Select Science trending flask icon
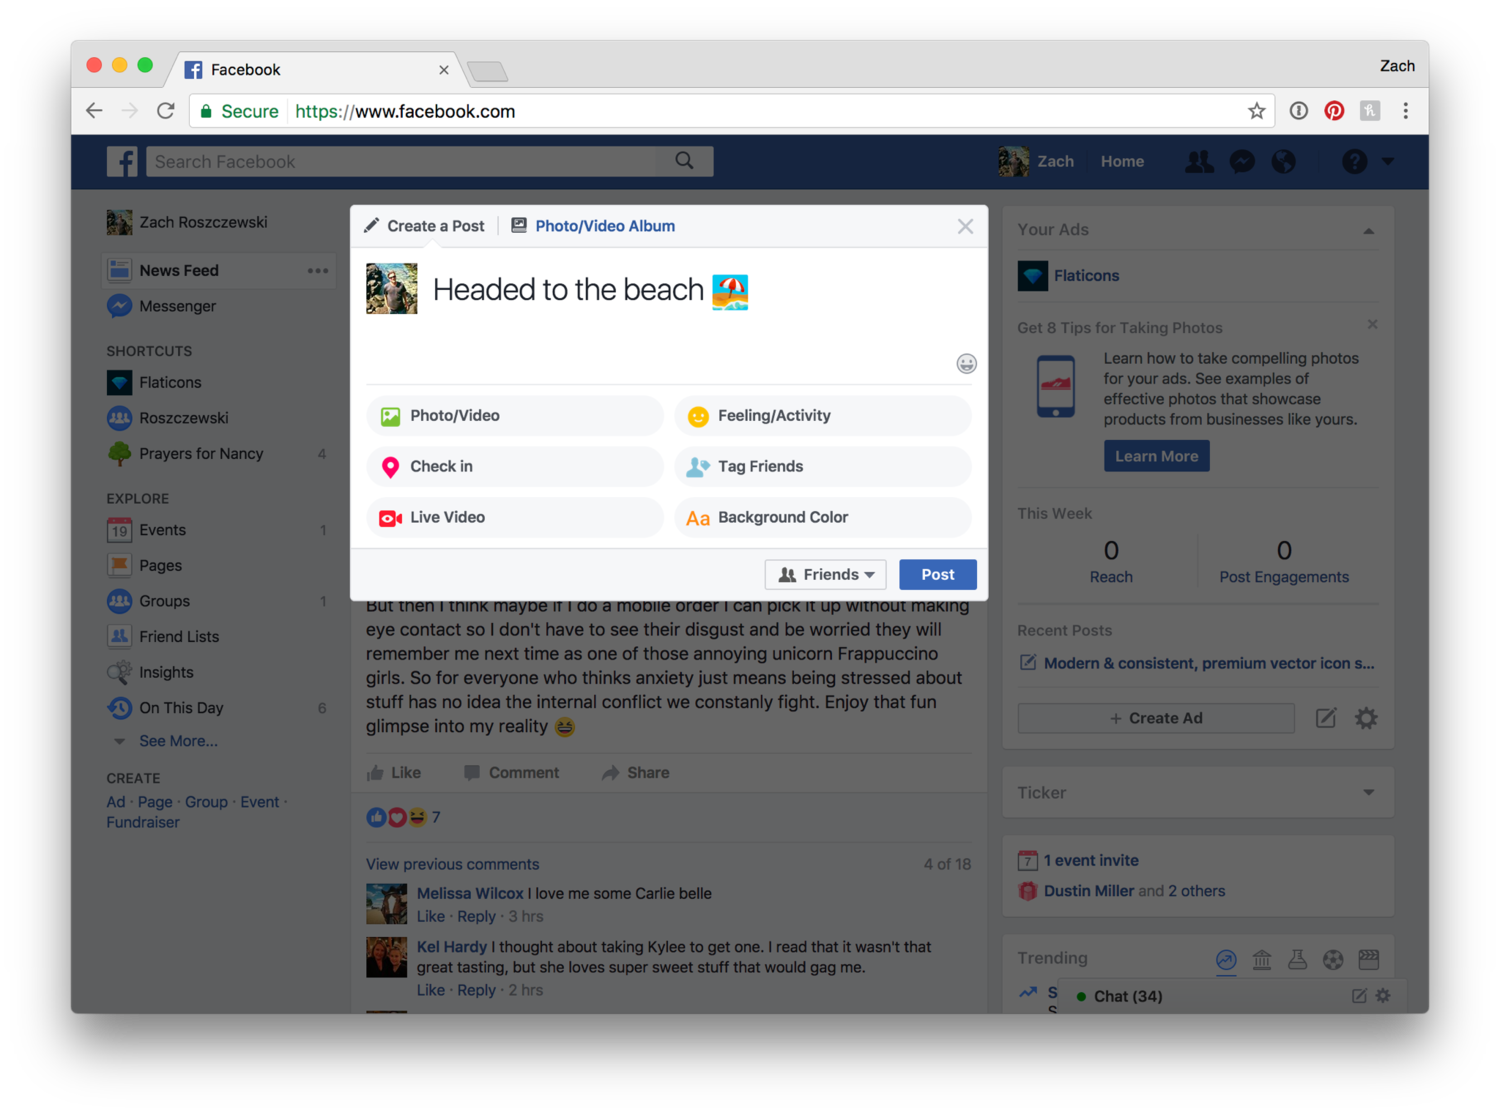 (x=1297, y=960)
